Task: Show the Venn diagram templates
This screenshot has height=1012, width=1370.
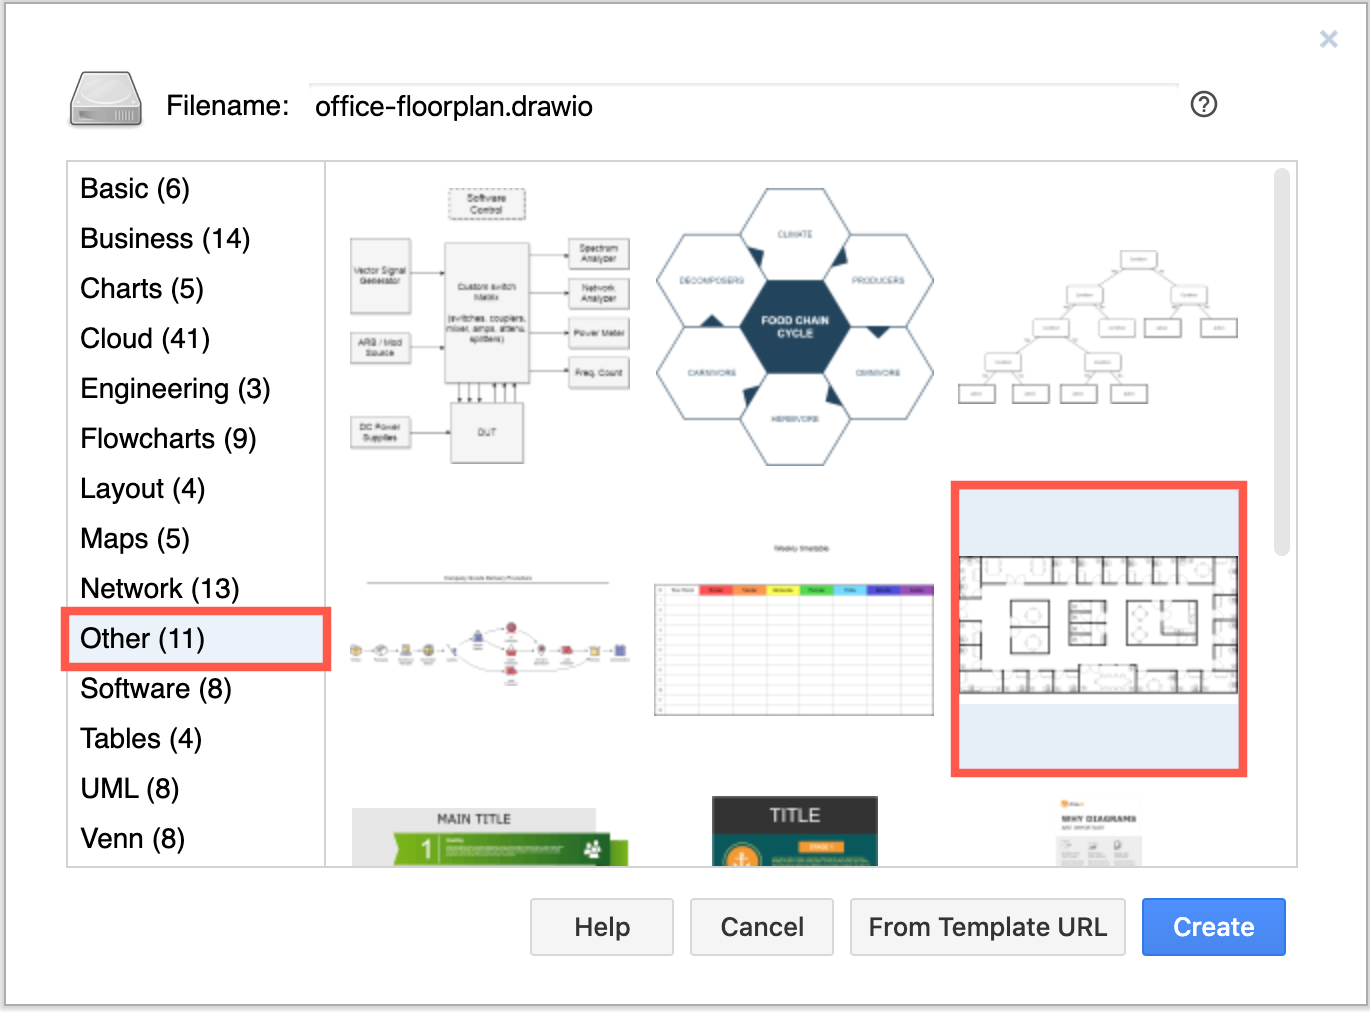Action: (132, 838)
